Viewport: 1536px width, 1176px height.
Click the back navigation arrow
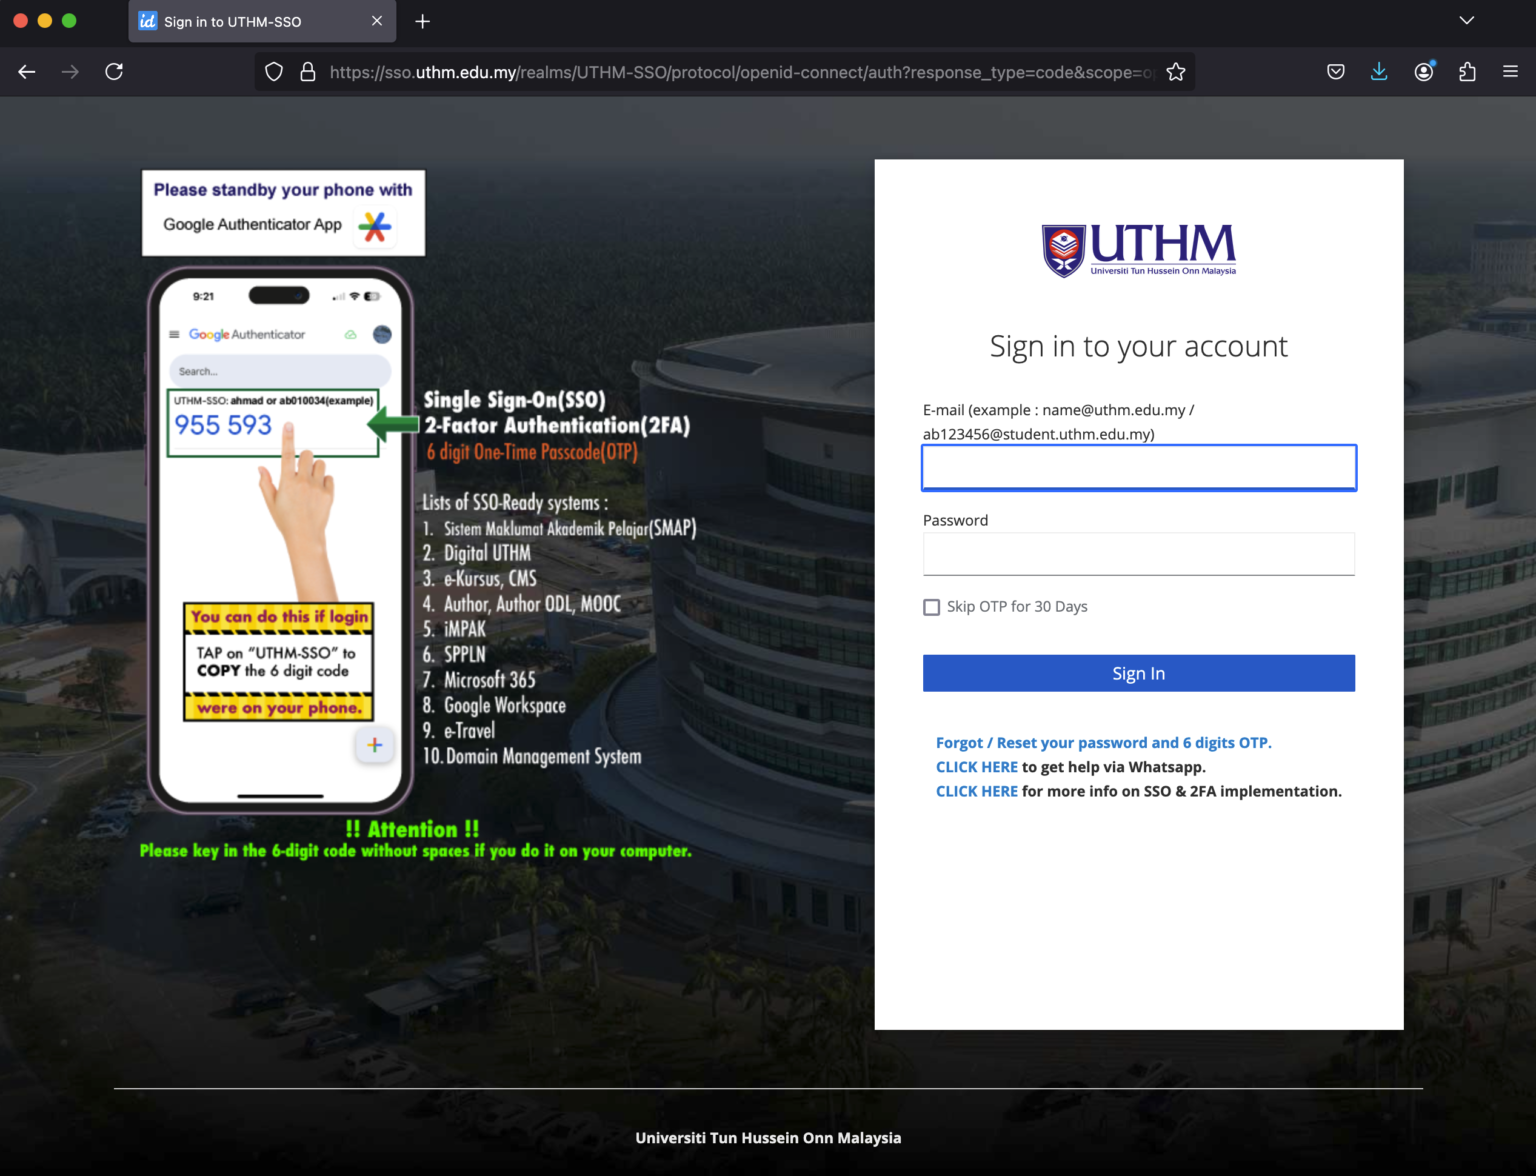(x=26, y=71)
